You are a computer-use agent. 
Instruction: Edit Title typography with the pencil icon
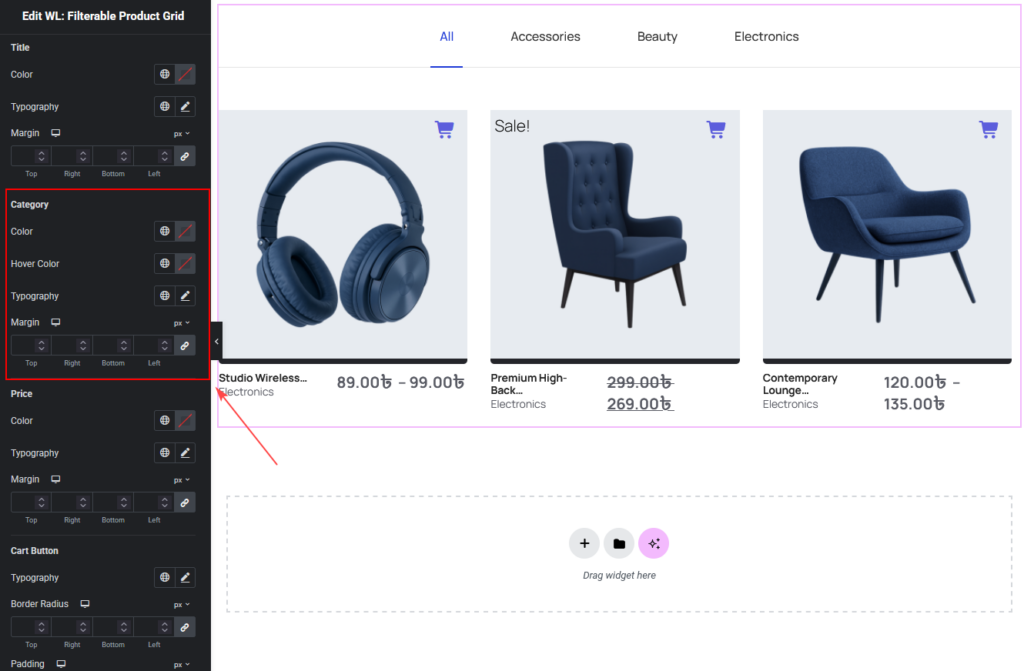tap(186, 106)
